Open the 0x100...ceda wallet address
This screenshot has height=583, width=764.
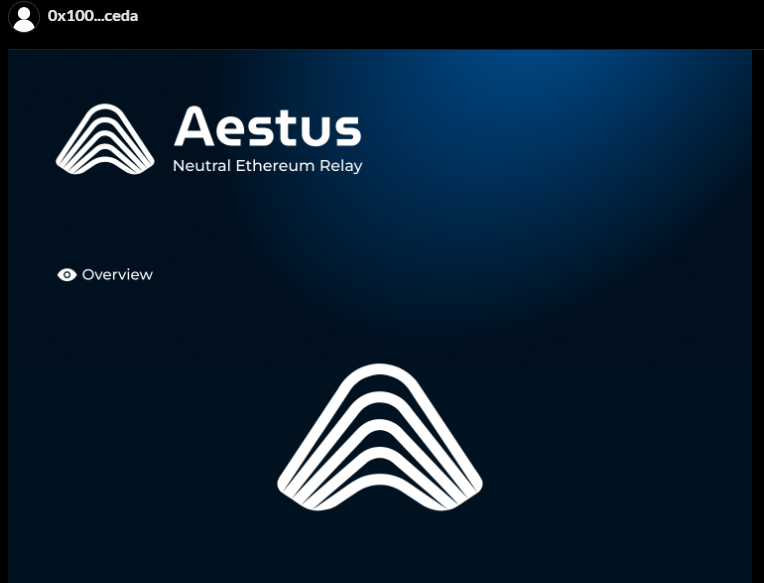click(x=93, y=16)
